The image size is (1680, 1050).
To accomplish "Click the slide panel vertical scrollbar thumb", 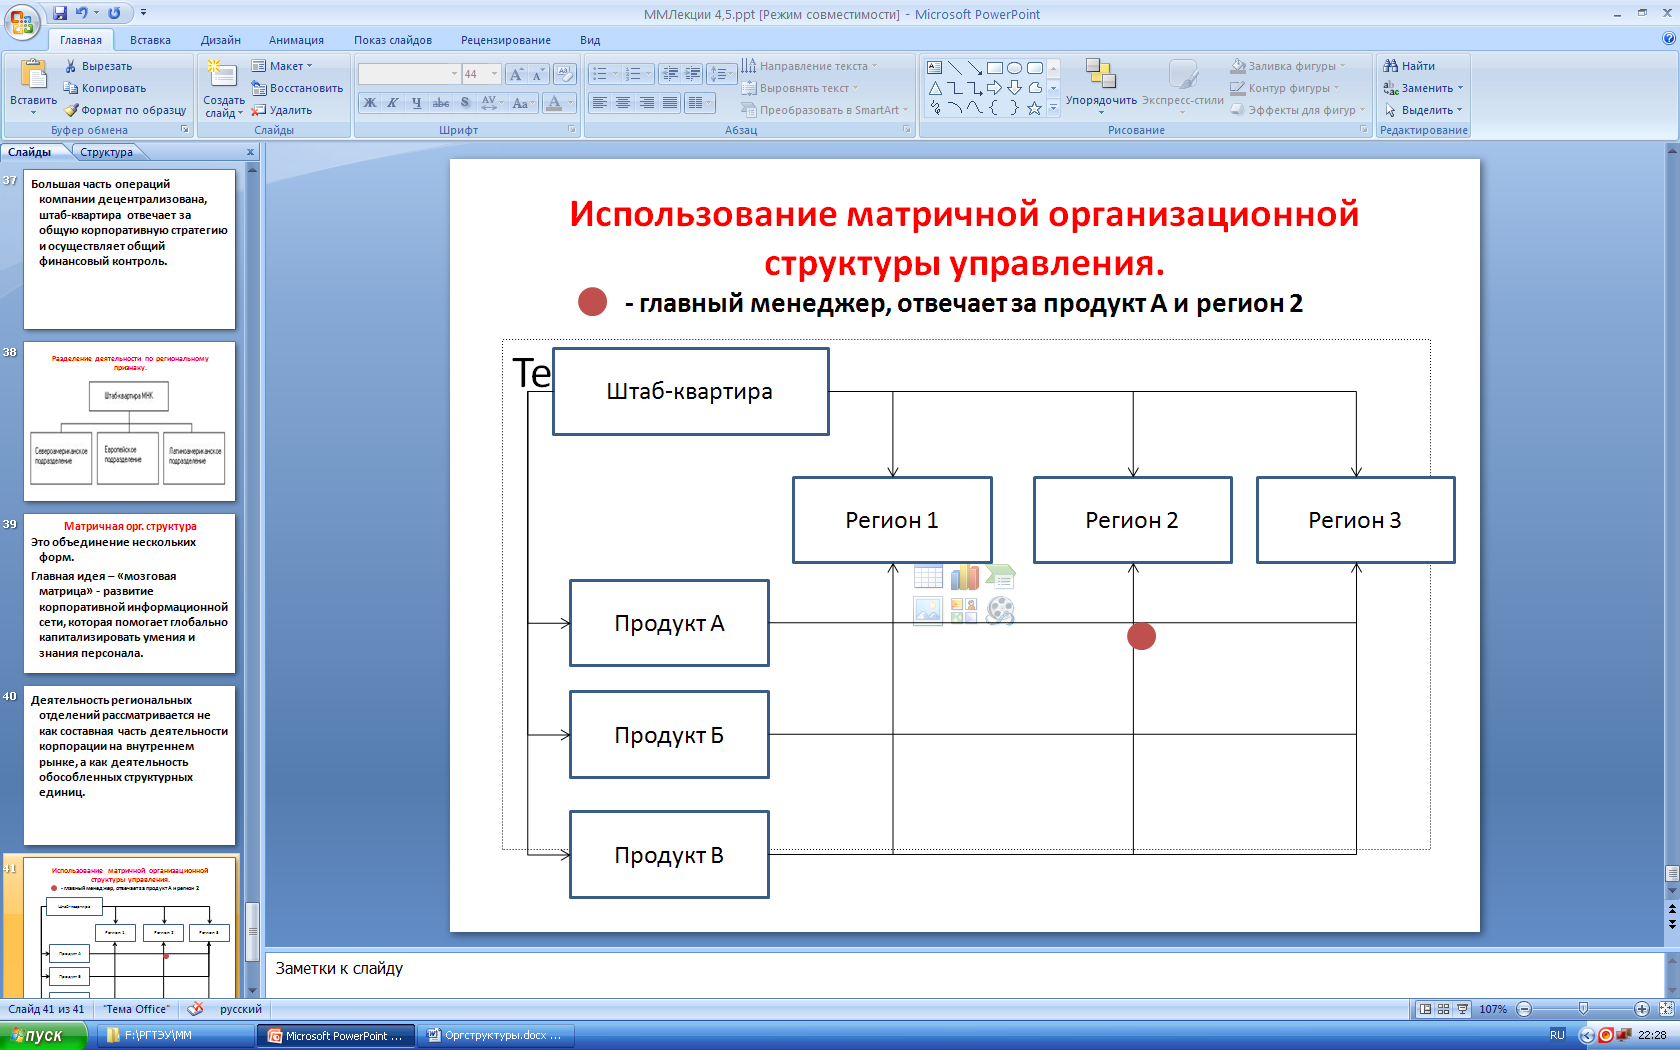I will pos(253,931).
